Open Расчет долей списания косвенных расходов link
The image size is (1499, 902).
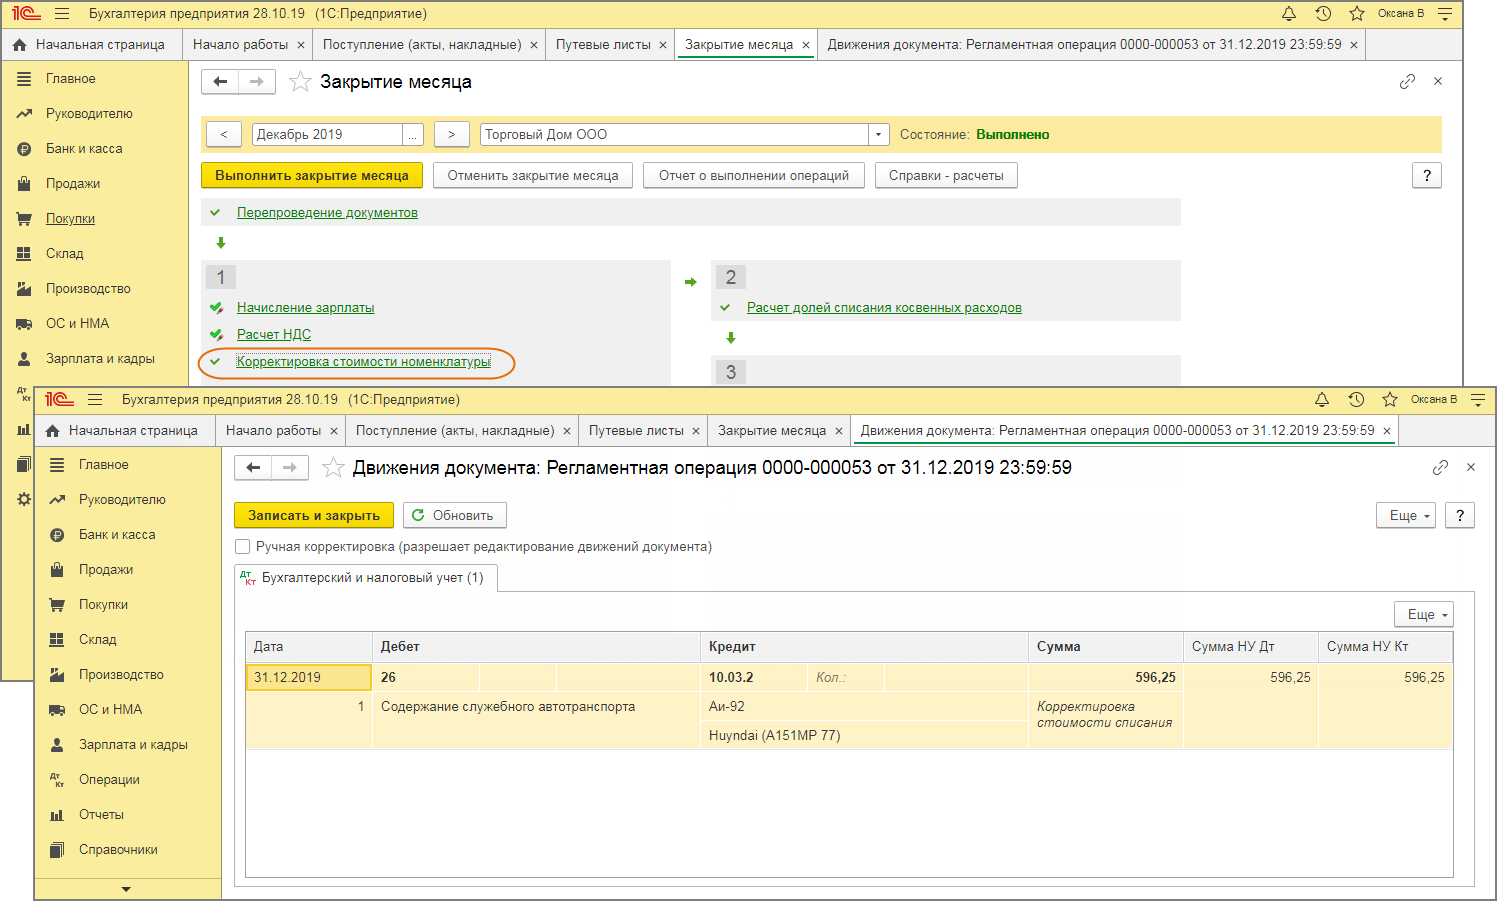point(884,308)
